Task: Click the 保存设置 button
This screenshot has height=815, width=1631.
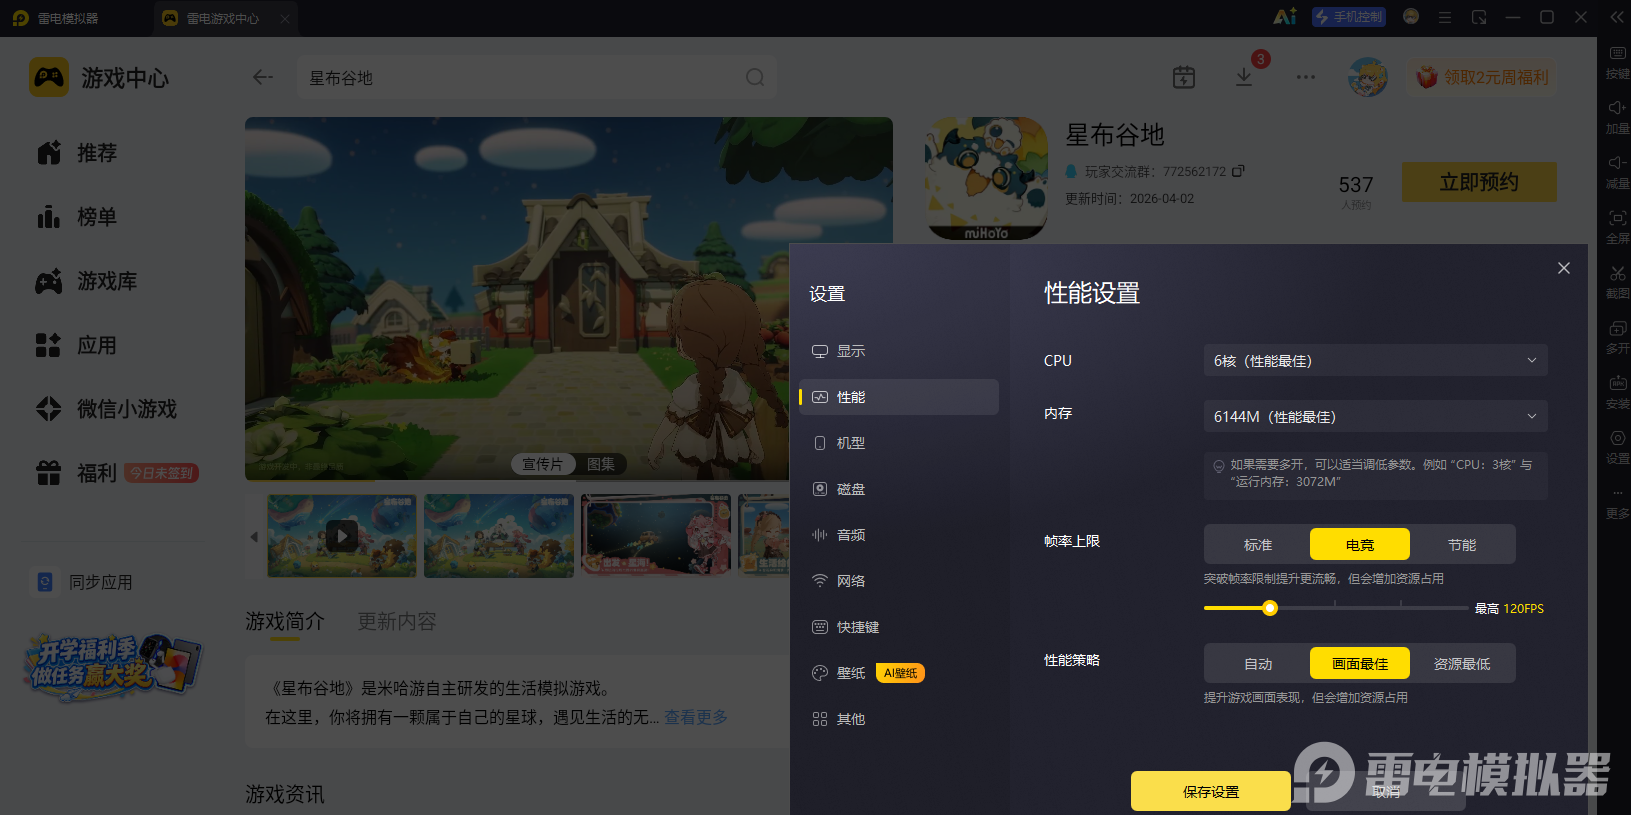Action: point(1211,791)
